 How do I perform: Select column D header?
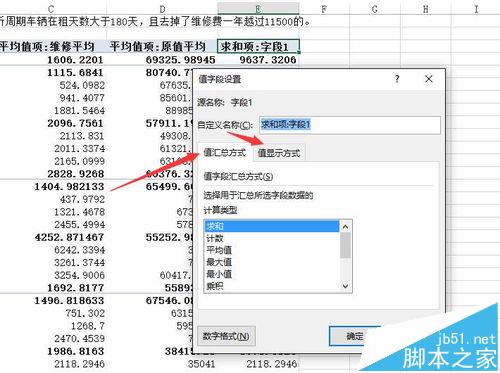click(x=162, y=8)
